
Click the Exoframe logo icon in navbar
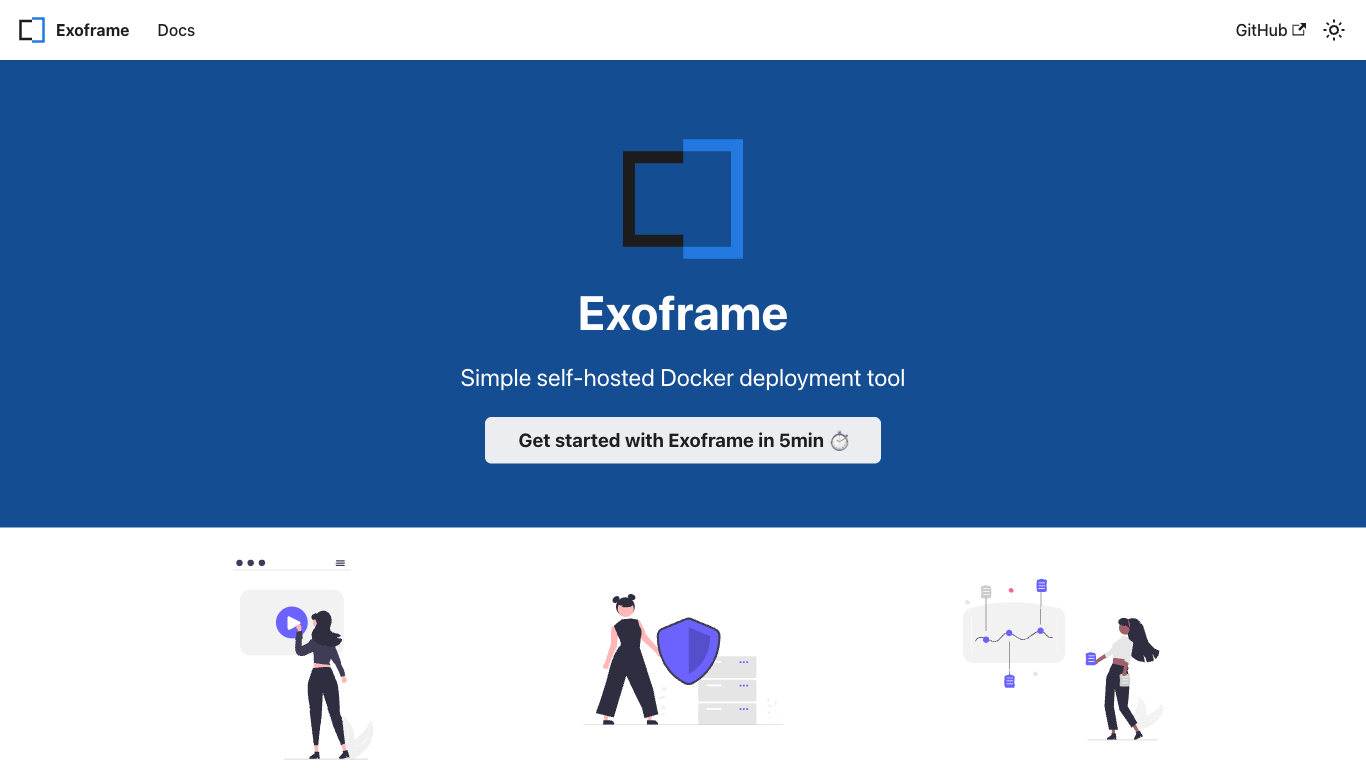pyautogui.click(x=32, y=30)
